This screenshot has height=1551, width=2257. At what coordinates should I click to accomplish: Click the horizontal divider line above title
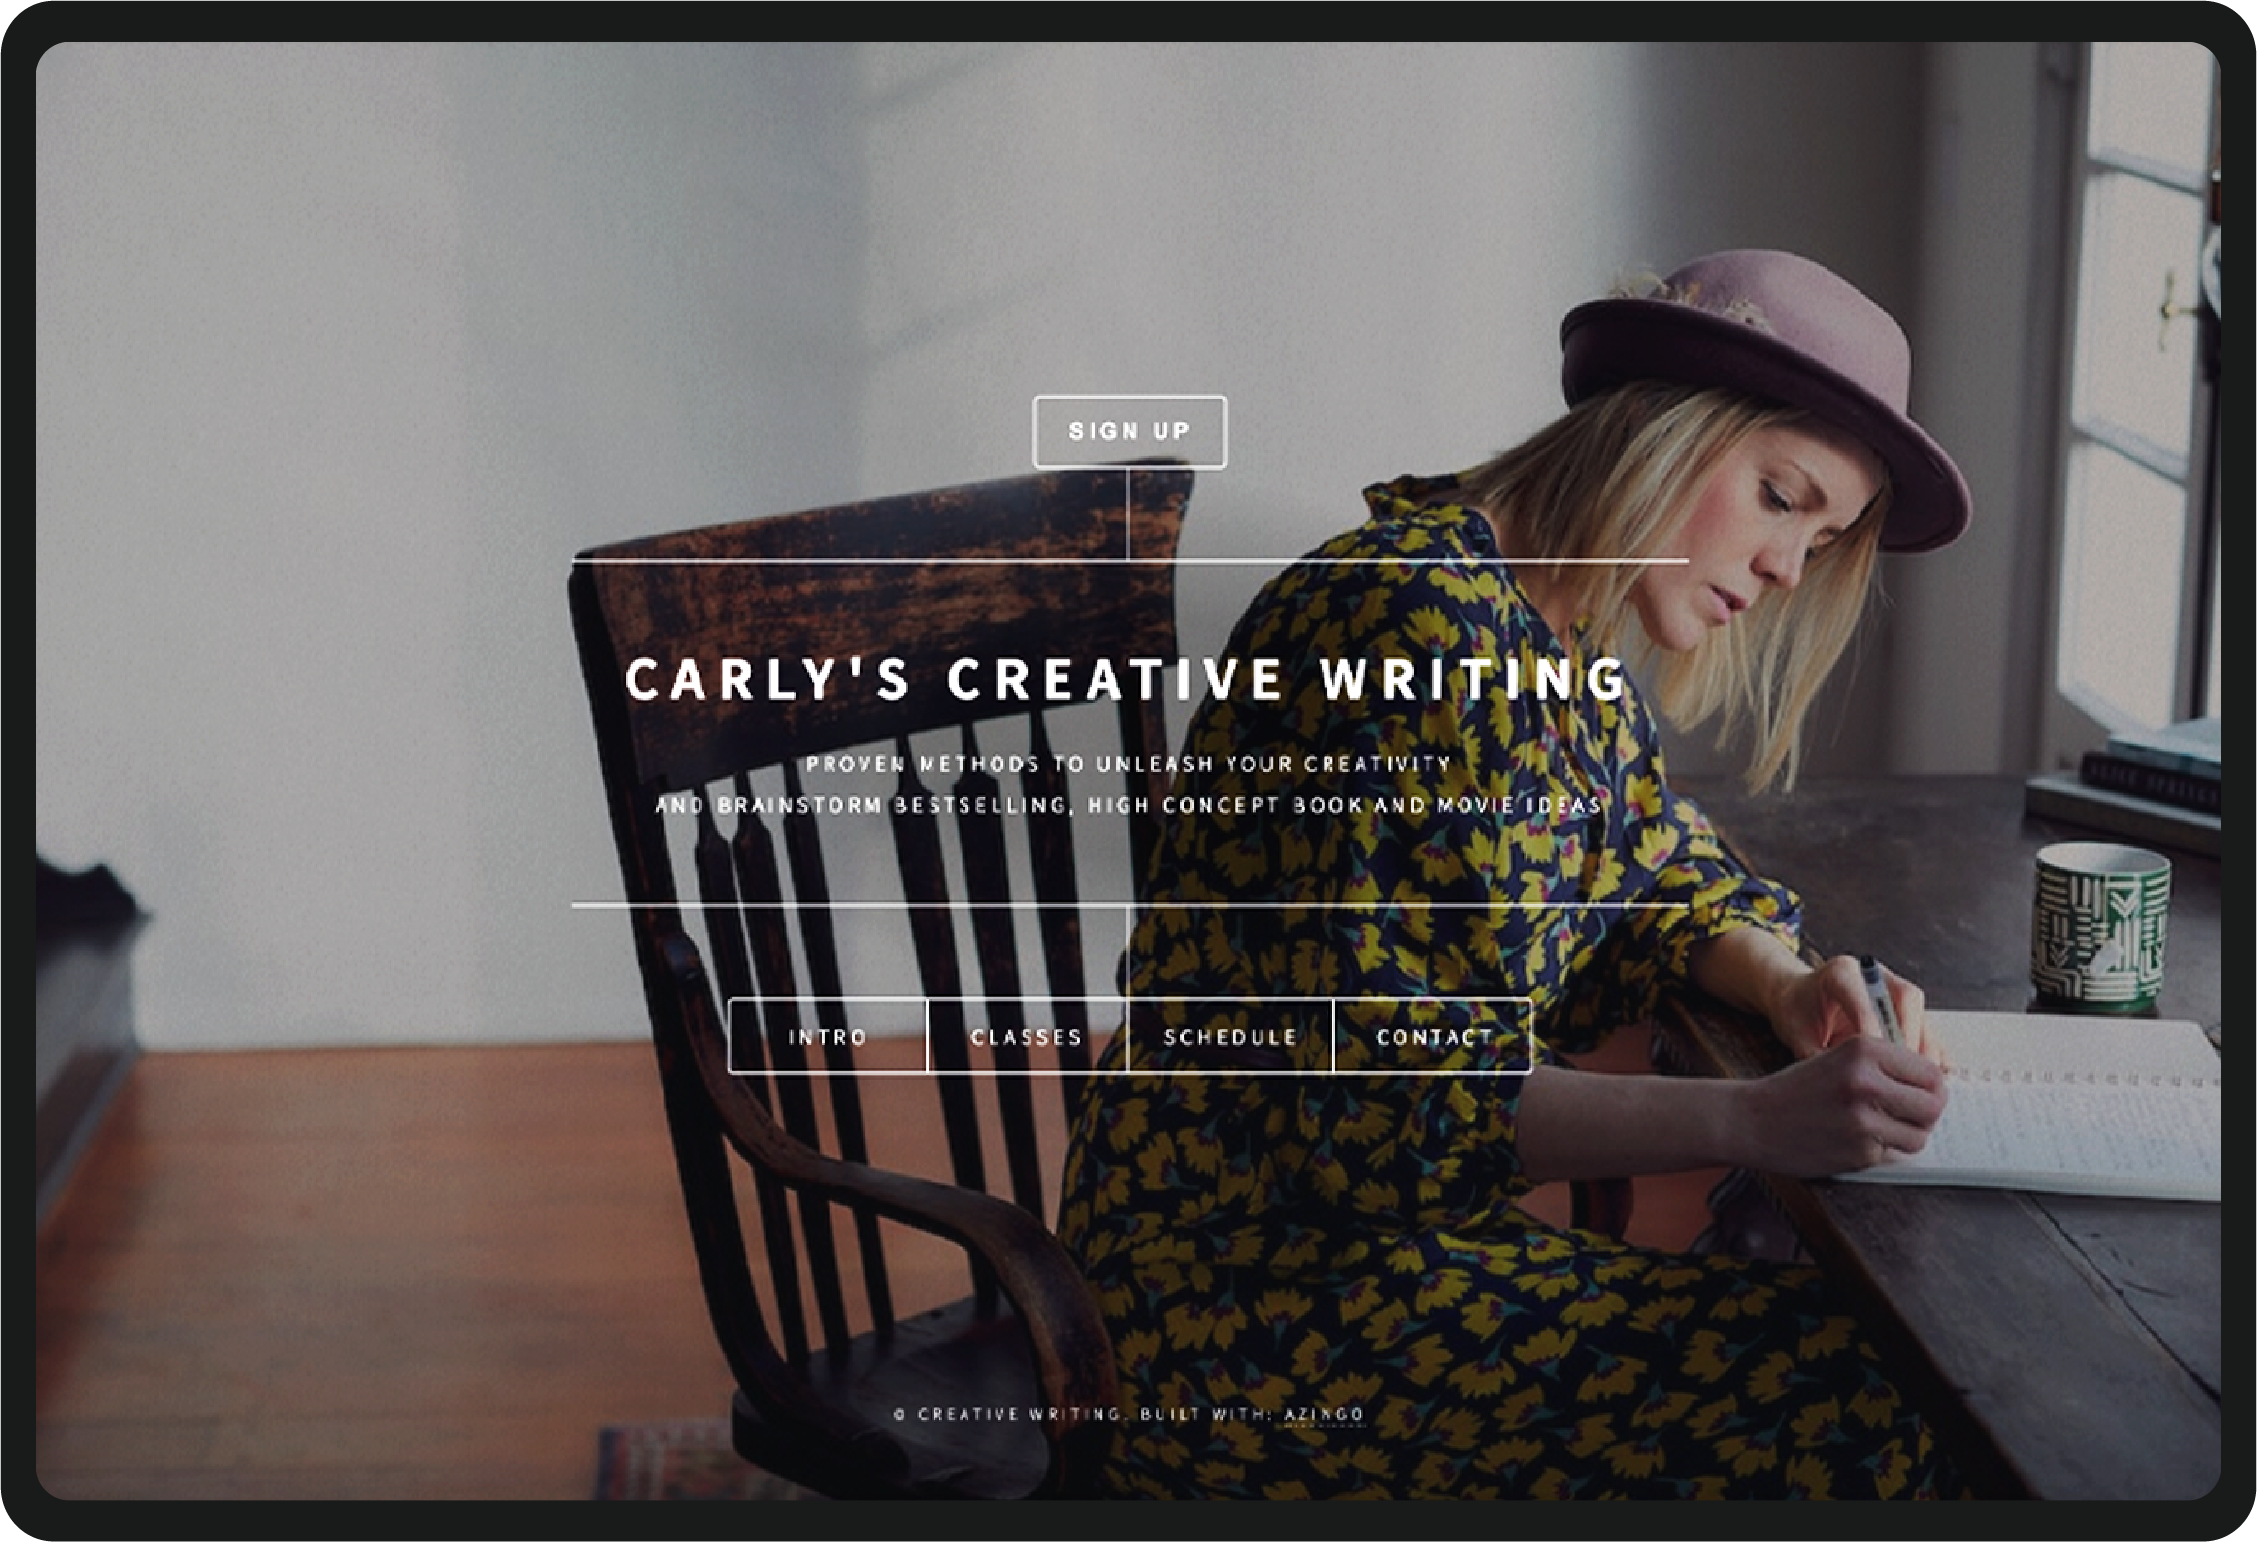coord(1130,561)
